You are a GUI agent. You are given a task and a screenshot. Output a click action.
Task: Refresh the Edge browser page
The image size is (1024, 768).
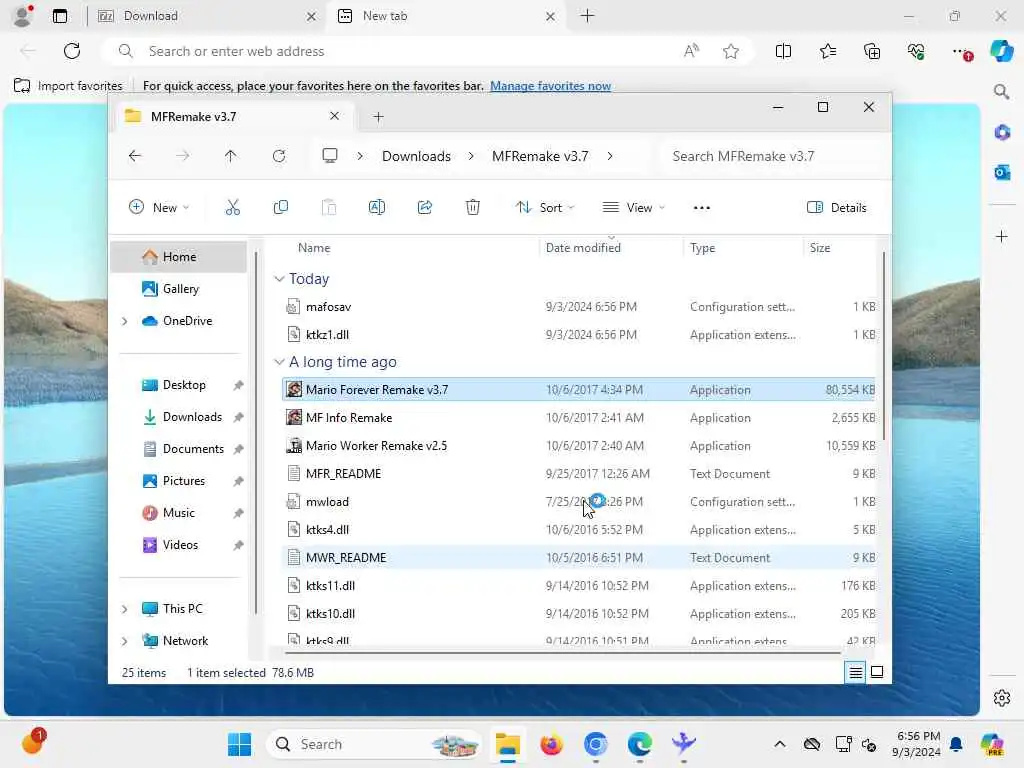[72, 51]
